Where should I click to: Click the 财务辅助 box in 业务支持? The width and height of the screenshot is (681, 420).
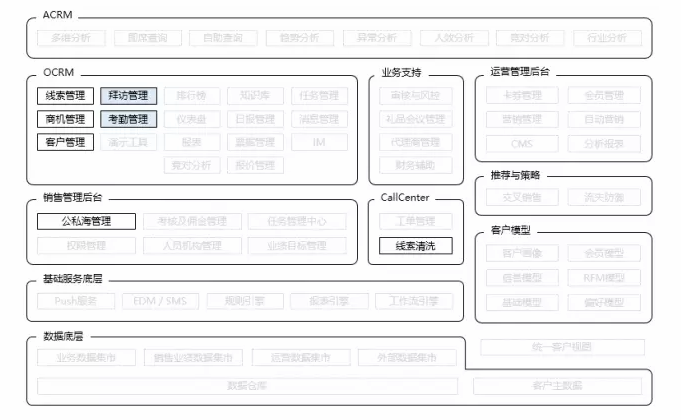pyautogui.click(x=415, y=165)
